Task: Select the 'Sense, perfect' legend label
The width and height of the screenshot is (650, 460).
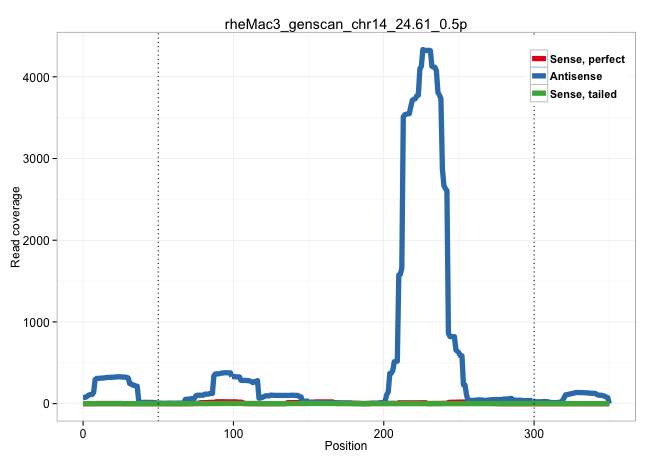Action: 587,59
